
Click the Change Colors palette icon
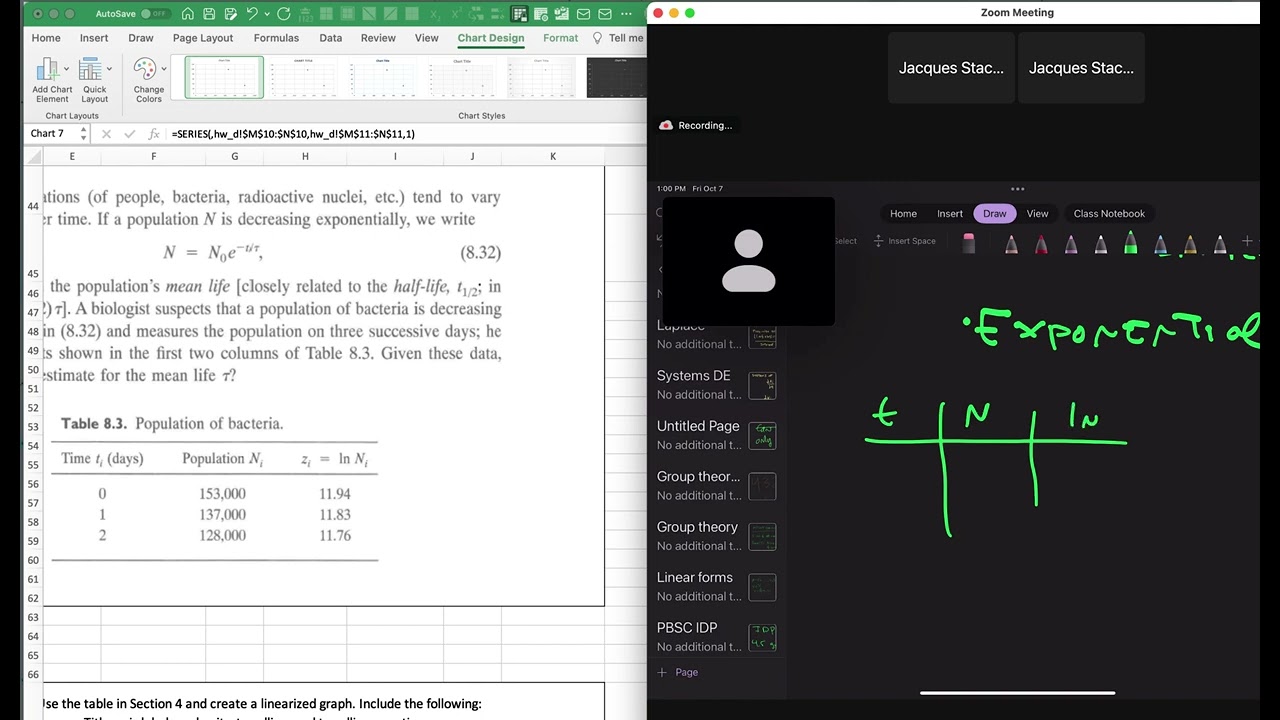[145, 70]
